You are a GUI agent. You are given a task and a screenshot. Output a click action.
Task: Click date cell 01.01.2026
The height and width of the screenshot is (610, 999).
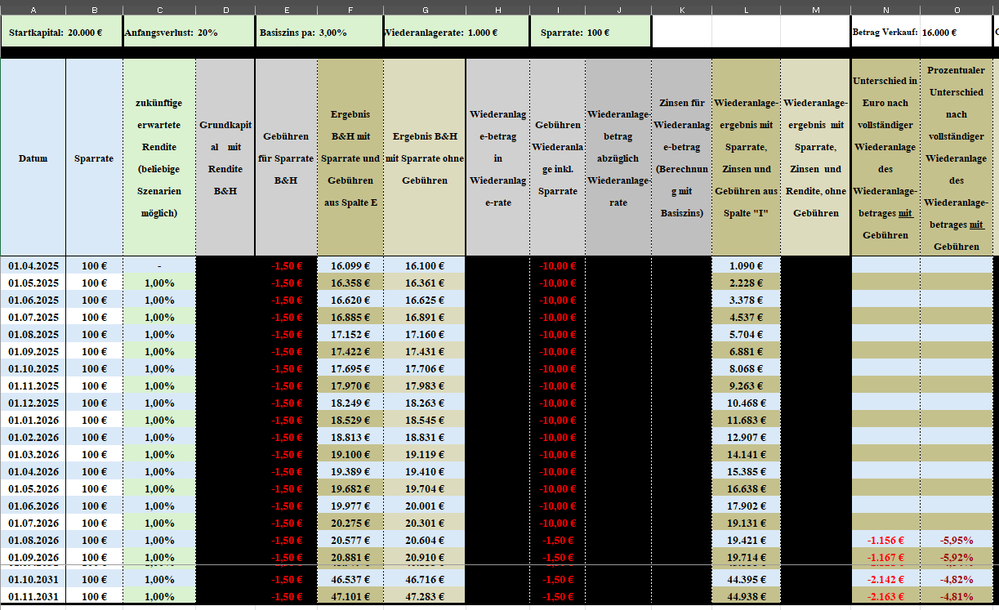click(x=33, y=420)
